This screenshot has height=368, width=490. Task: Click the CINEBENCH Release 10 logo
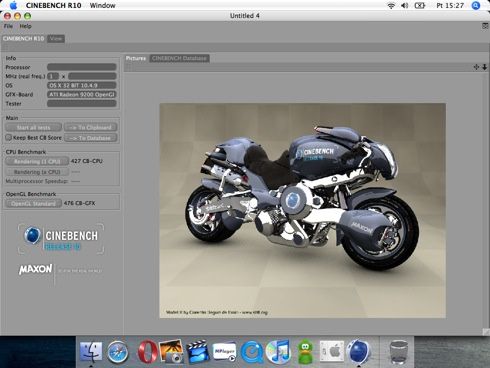(61, 239)
